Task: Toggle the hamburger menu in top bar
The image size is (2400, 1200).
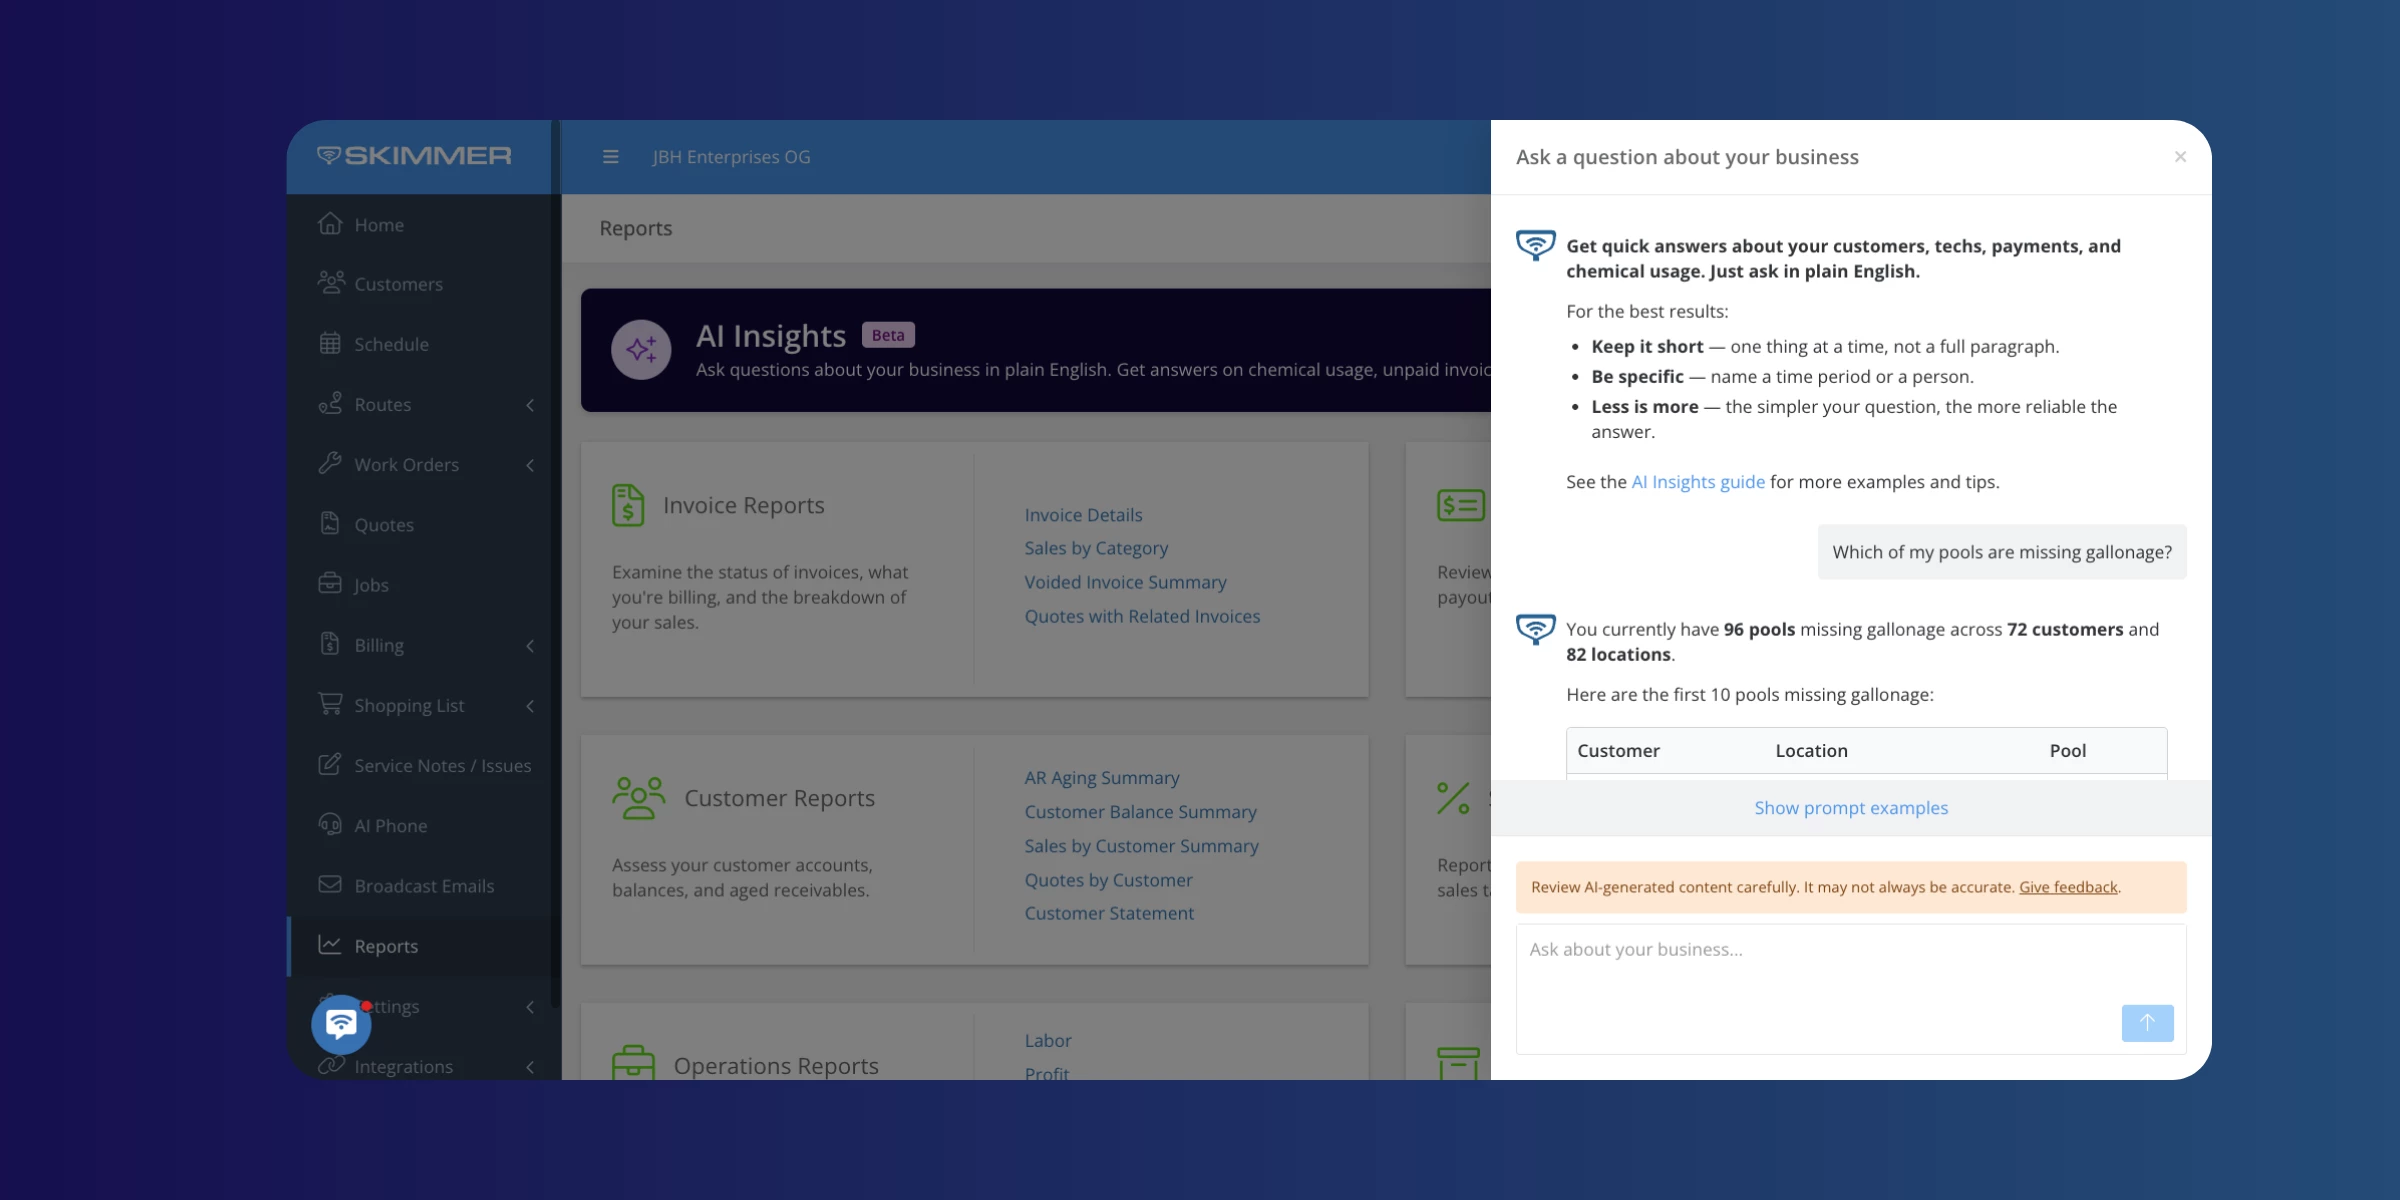Action: coord(611,157)
